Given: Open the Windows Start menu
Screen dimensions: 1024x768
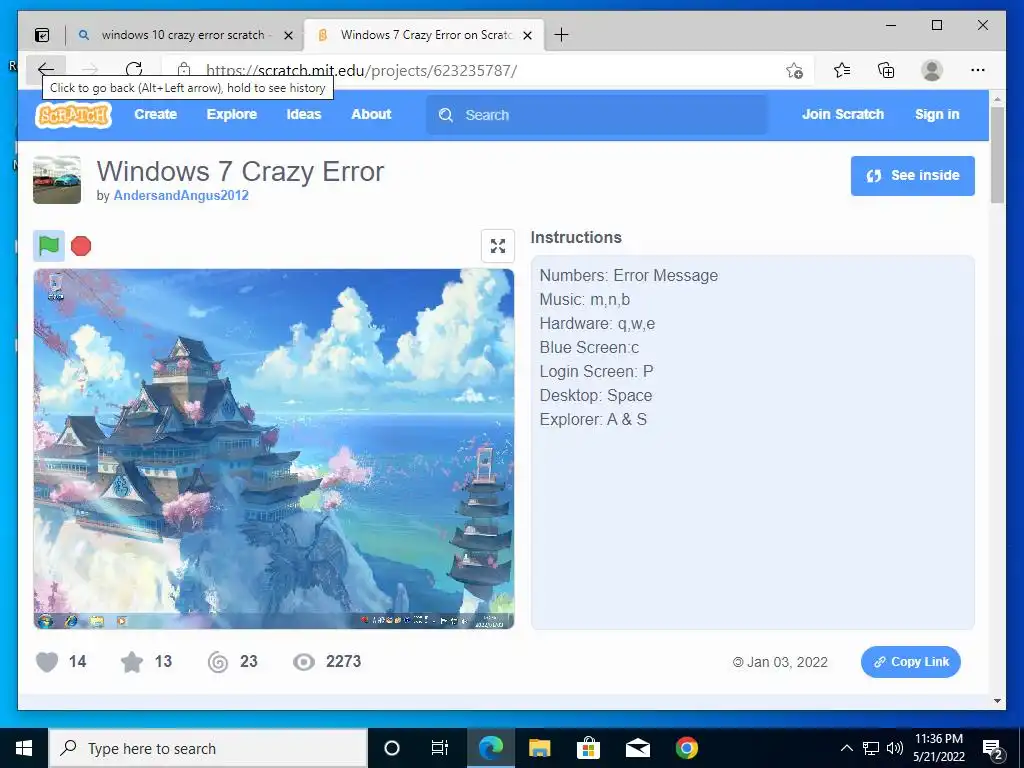Looking at the screenshot, I should [24, 748].
